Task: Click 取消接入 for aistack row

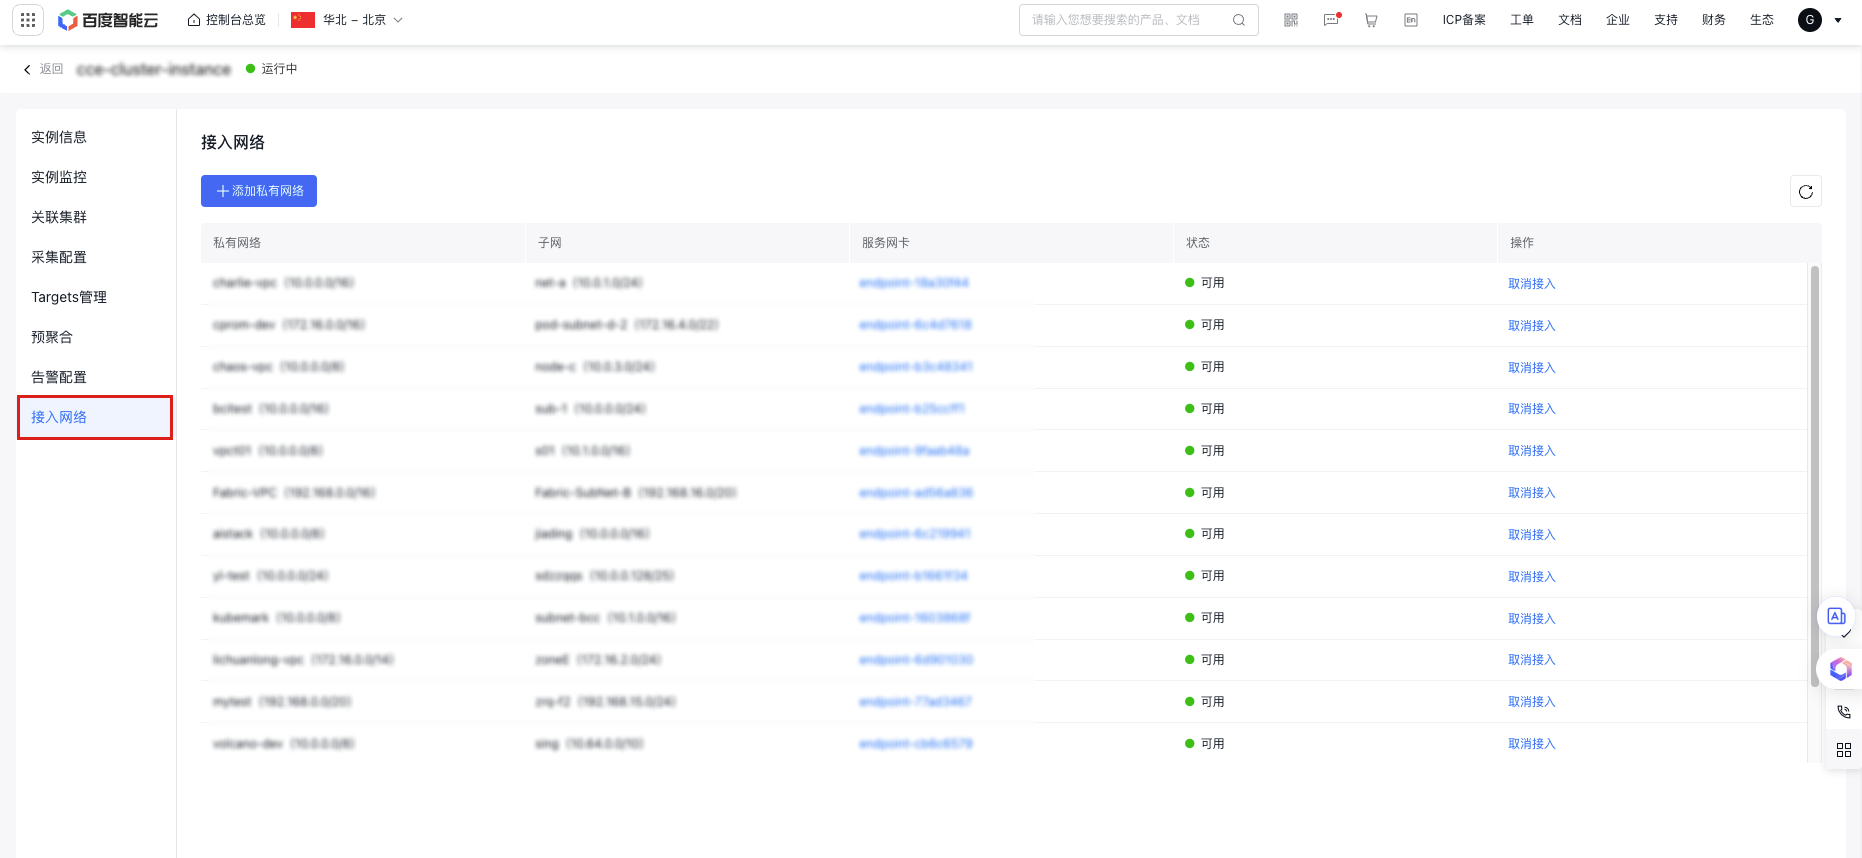Action: (1532, 535)
